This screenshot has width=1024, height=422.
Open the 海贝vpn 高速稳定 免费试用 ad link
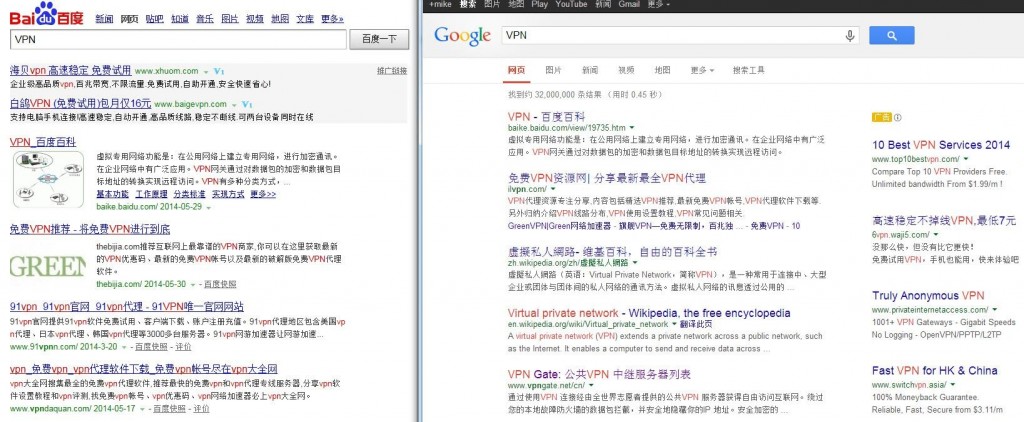[71, 70]
